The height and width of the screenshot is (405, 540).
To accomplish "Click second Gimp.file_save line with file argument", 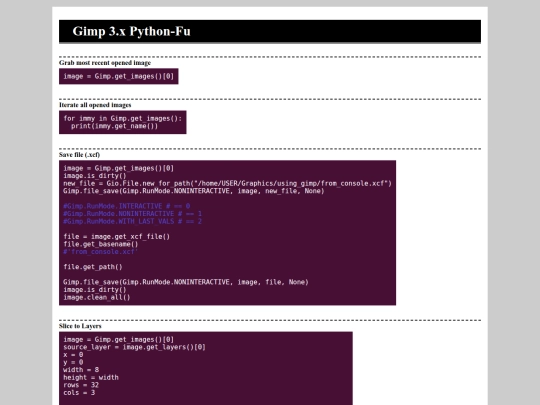I will click(186, 282).
